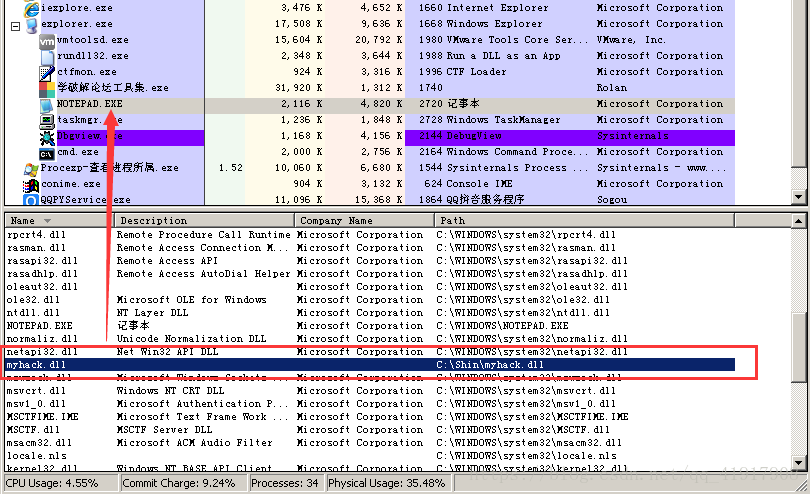Image resolution: width=810 pixels, height=494 pixels.
Task: Click the ctfmon.exe pen icon
Action: (47, 72)
